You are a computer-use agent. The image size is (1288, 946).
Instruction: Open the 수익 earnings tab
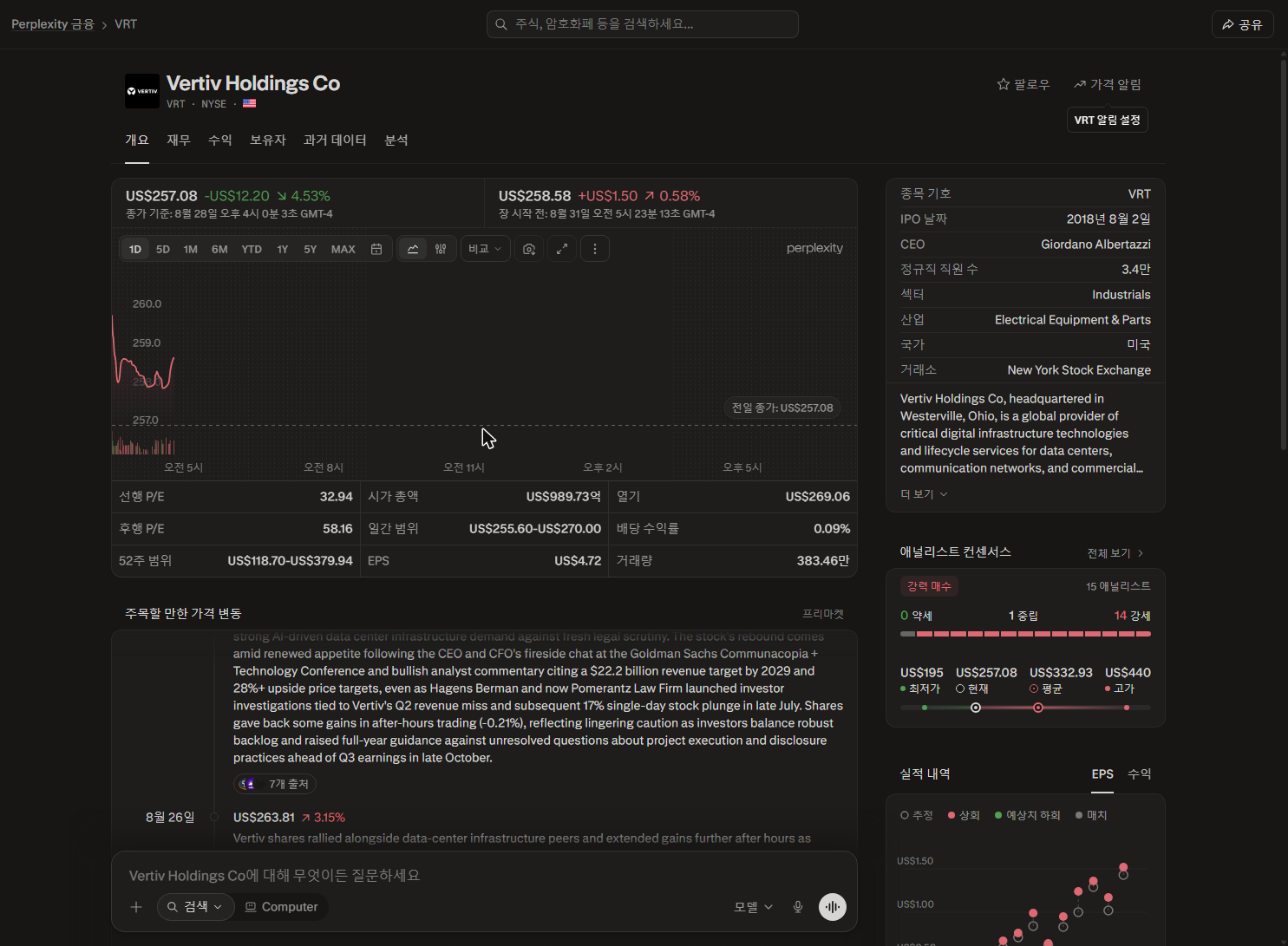click(x=220, y=140)
